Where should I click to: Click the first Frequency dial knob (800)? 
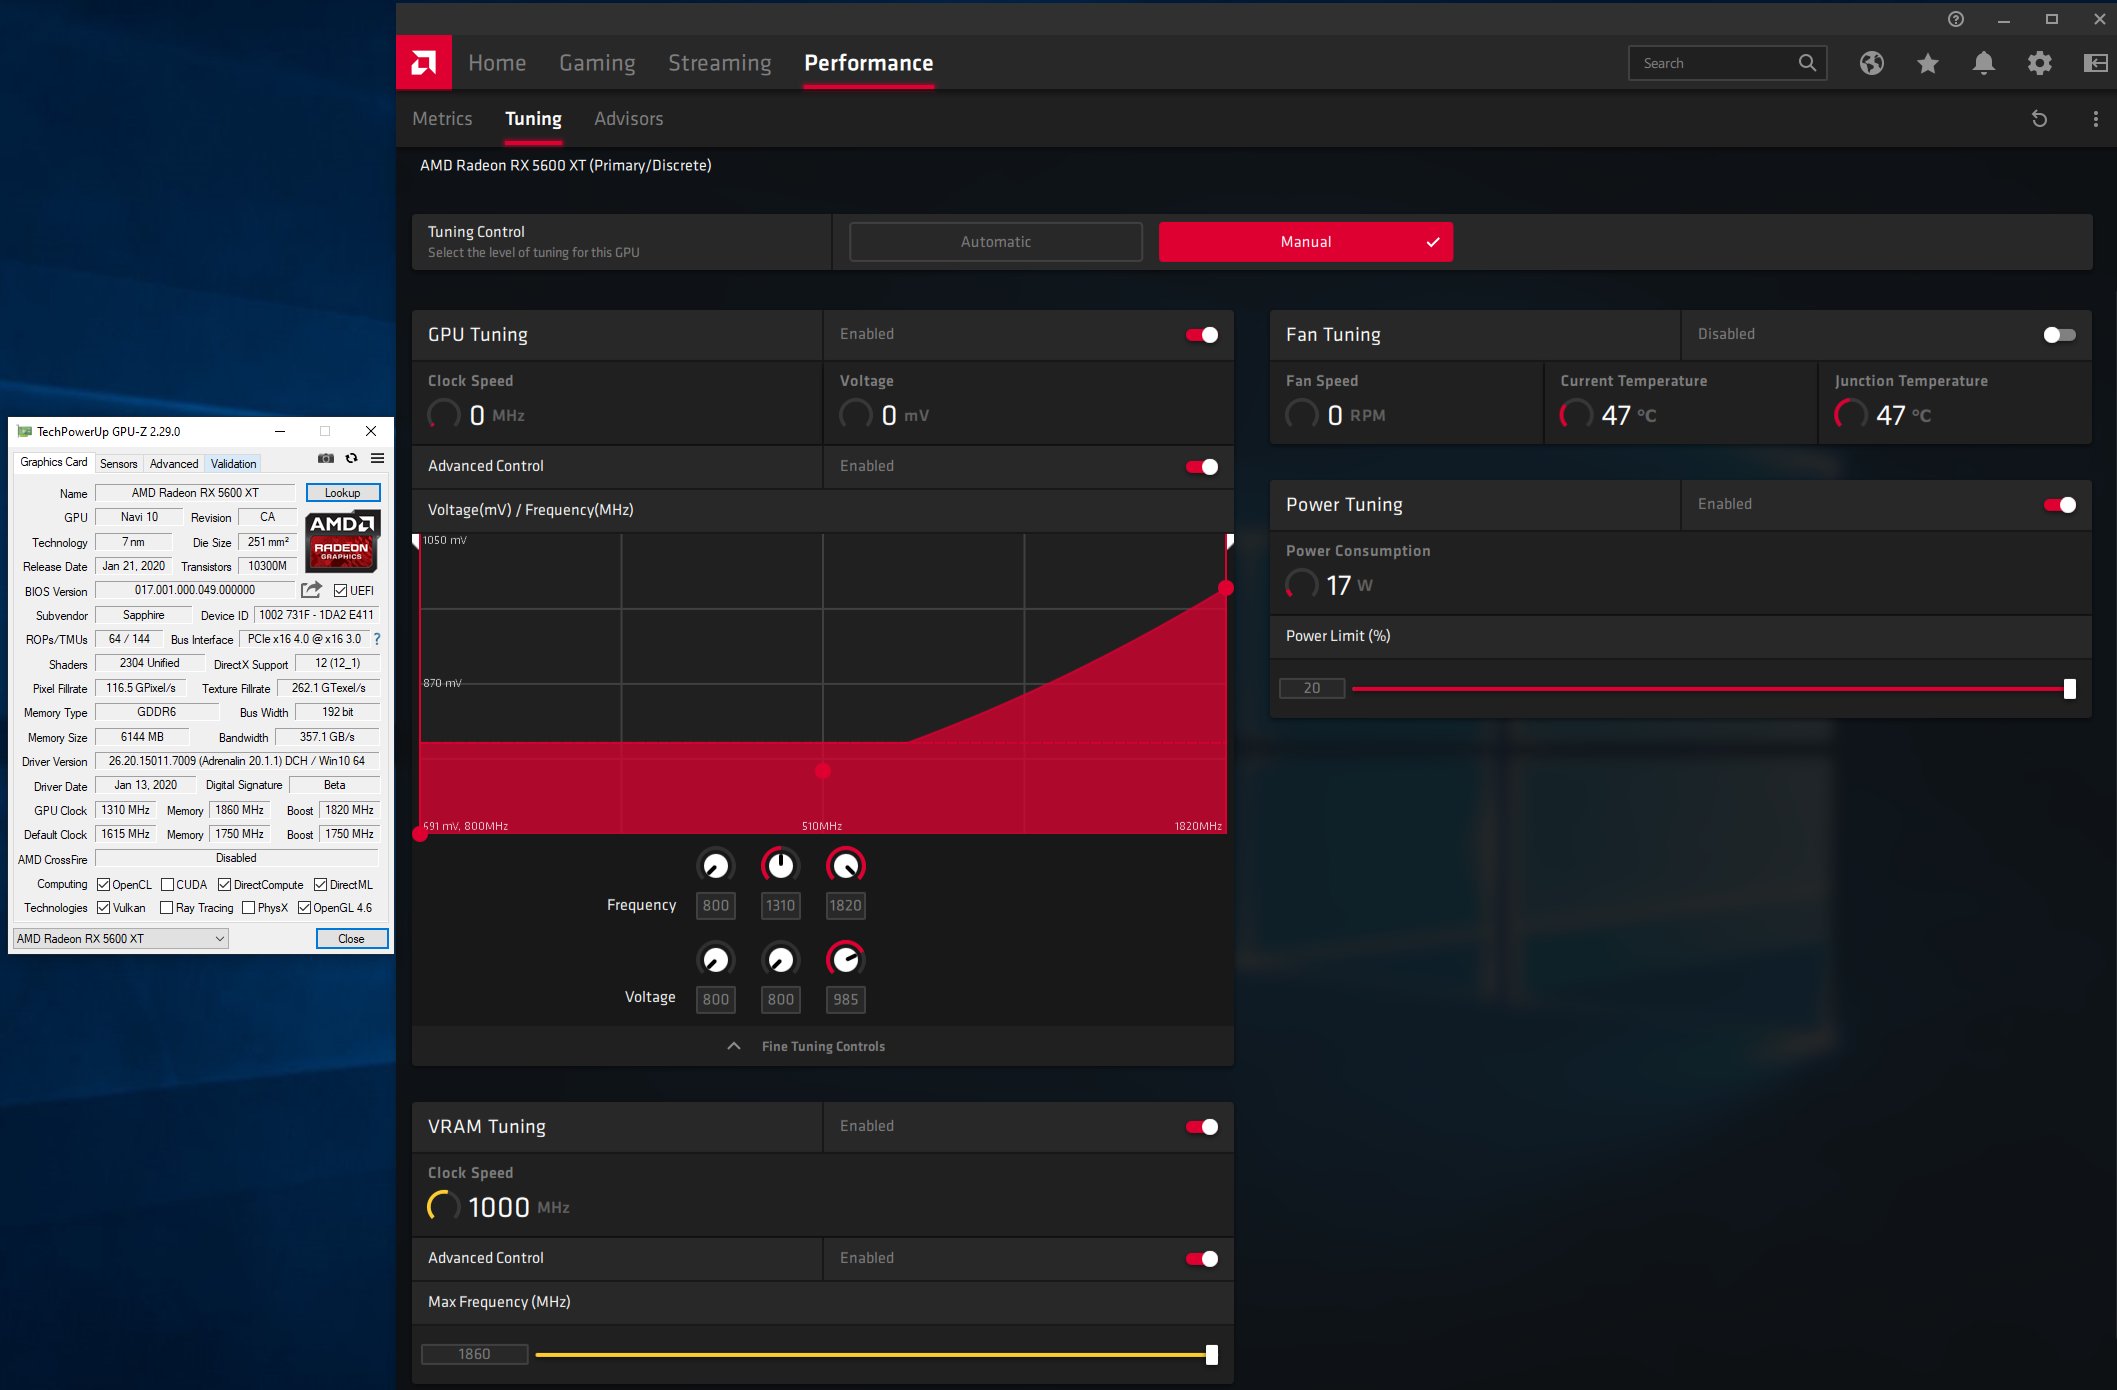(x=716, y=865)
